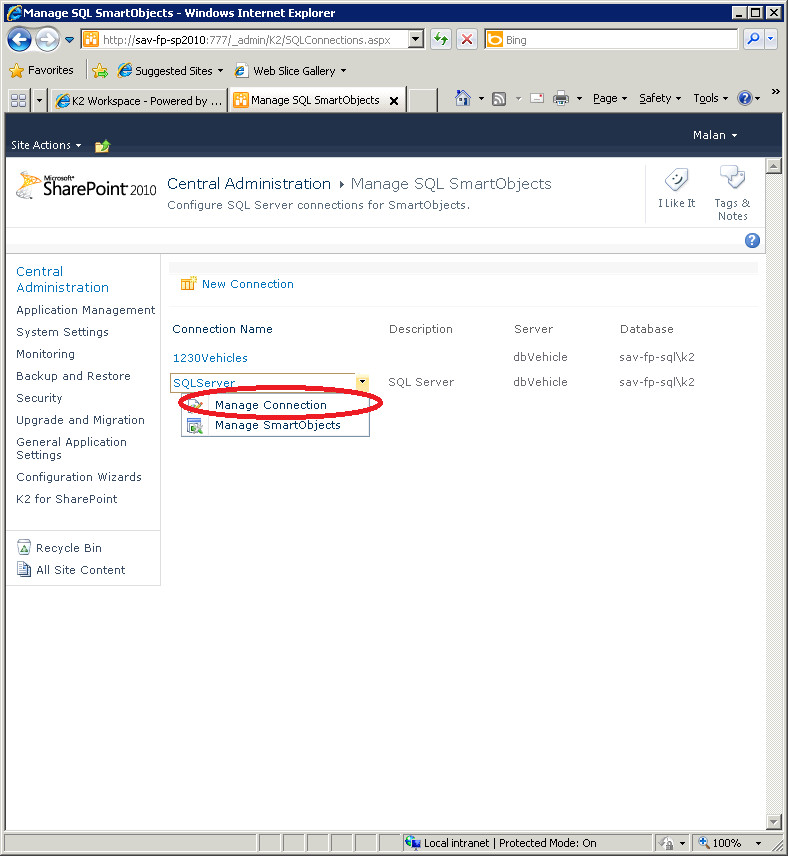Open the Suggested Sites link
The width and height of the screenshot is (788, 856).
click(171, 70)
